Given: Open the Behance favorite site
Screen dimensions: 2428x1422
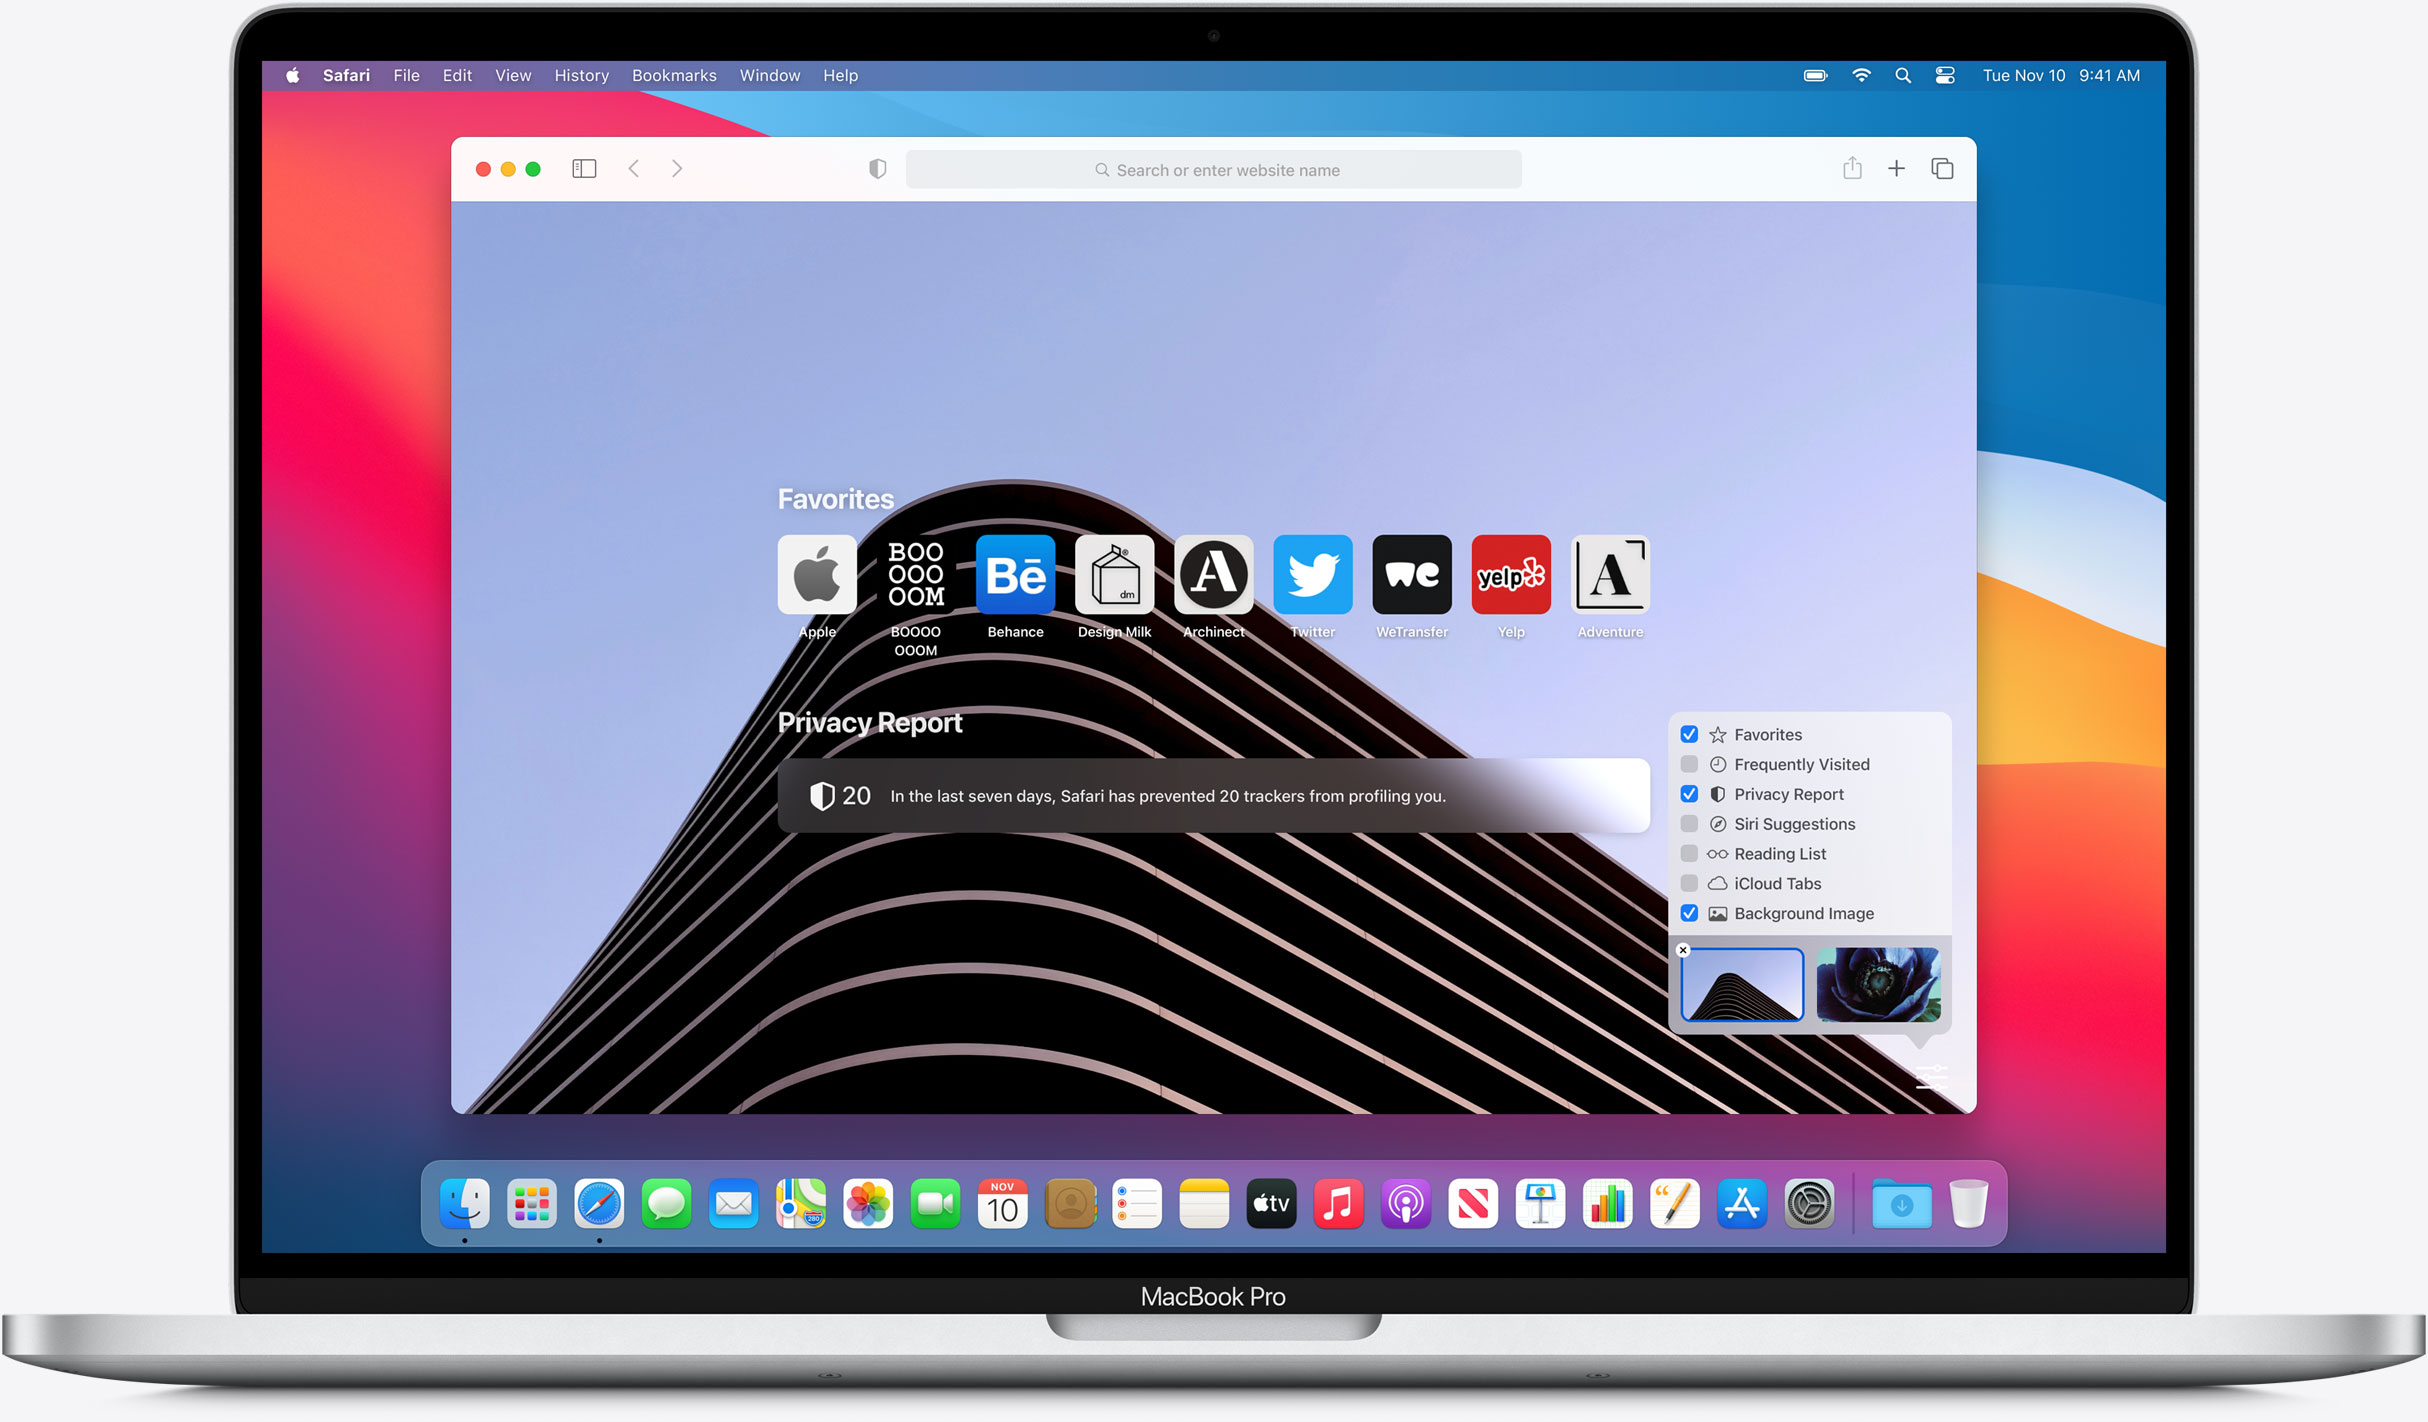Looking at the screenshot, I should [1013, 574].
